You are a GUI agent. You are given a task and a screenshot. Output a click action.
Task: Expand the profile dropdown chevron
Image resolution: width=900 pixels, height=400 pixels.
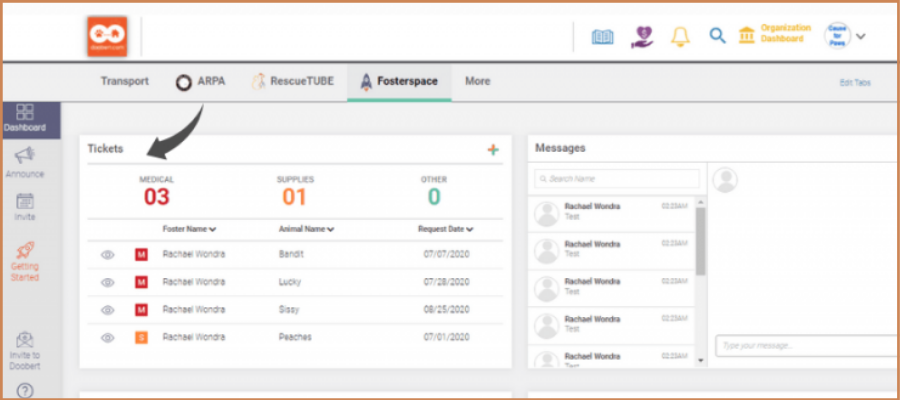coord(860,36)
